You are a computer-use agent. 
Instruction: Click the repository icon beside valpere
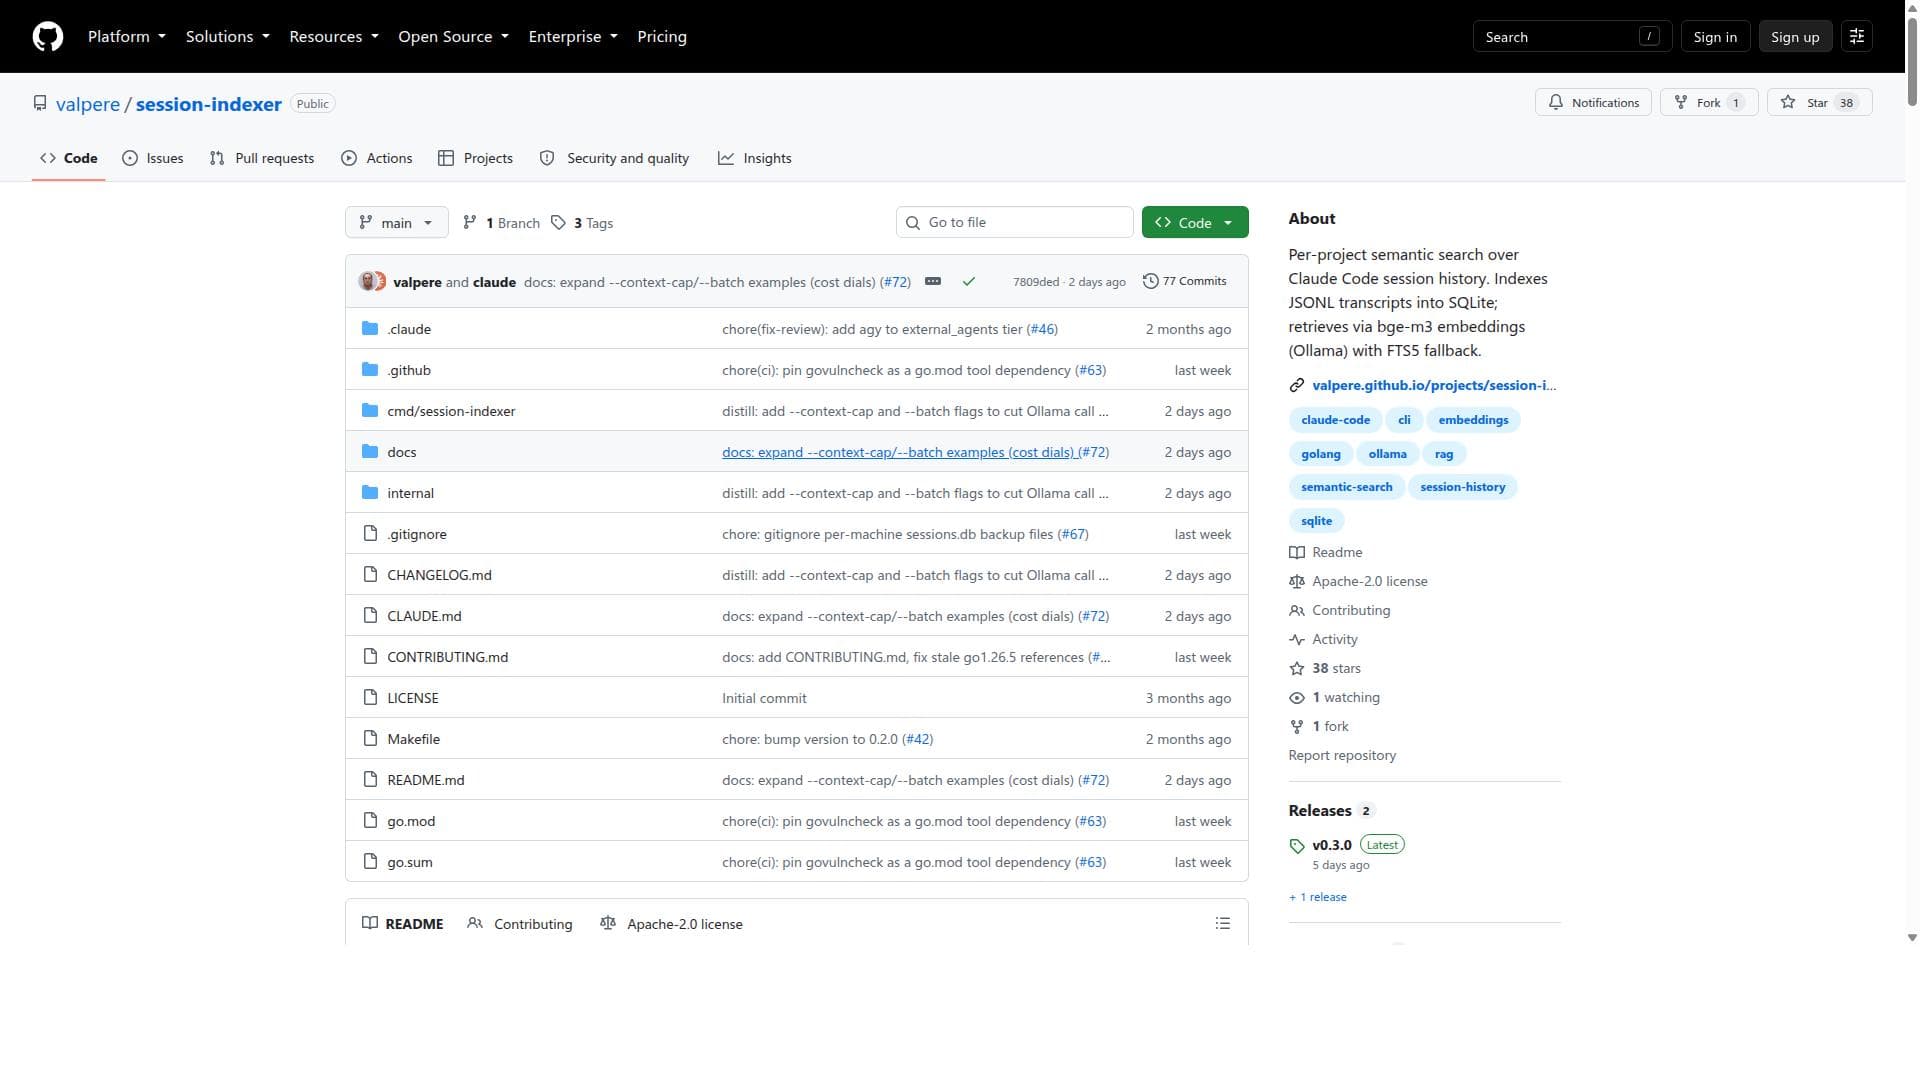[x=40, y=104]
